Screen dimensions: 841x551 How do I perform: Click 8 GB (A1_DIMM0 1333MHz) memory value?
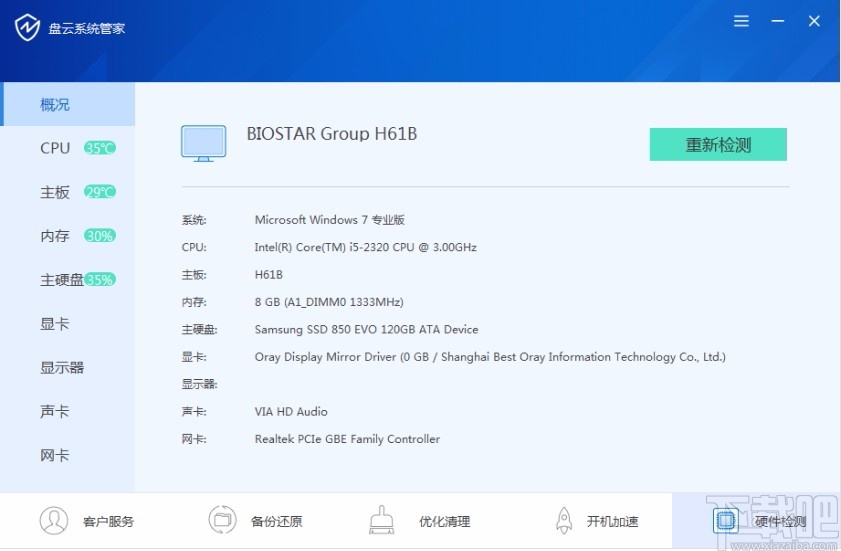click(x=329, y=302)
